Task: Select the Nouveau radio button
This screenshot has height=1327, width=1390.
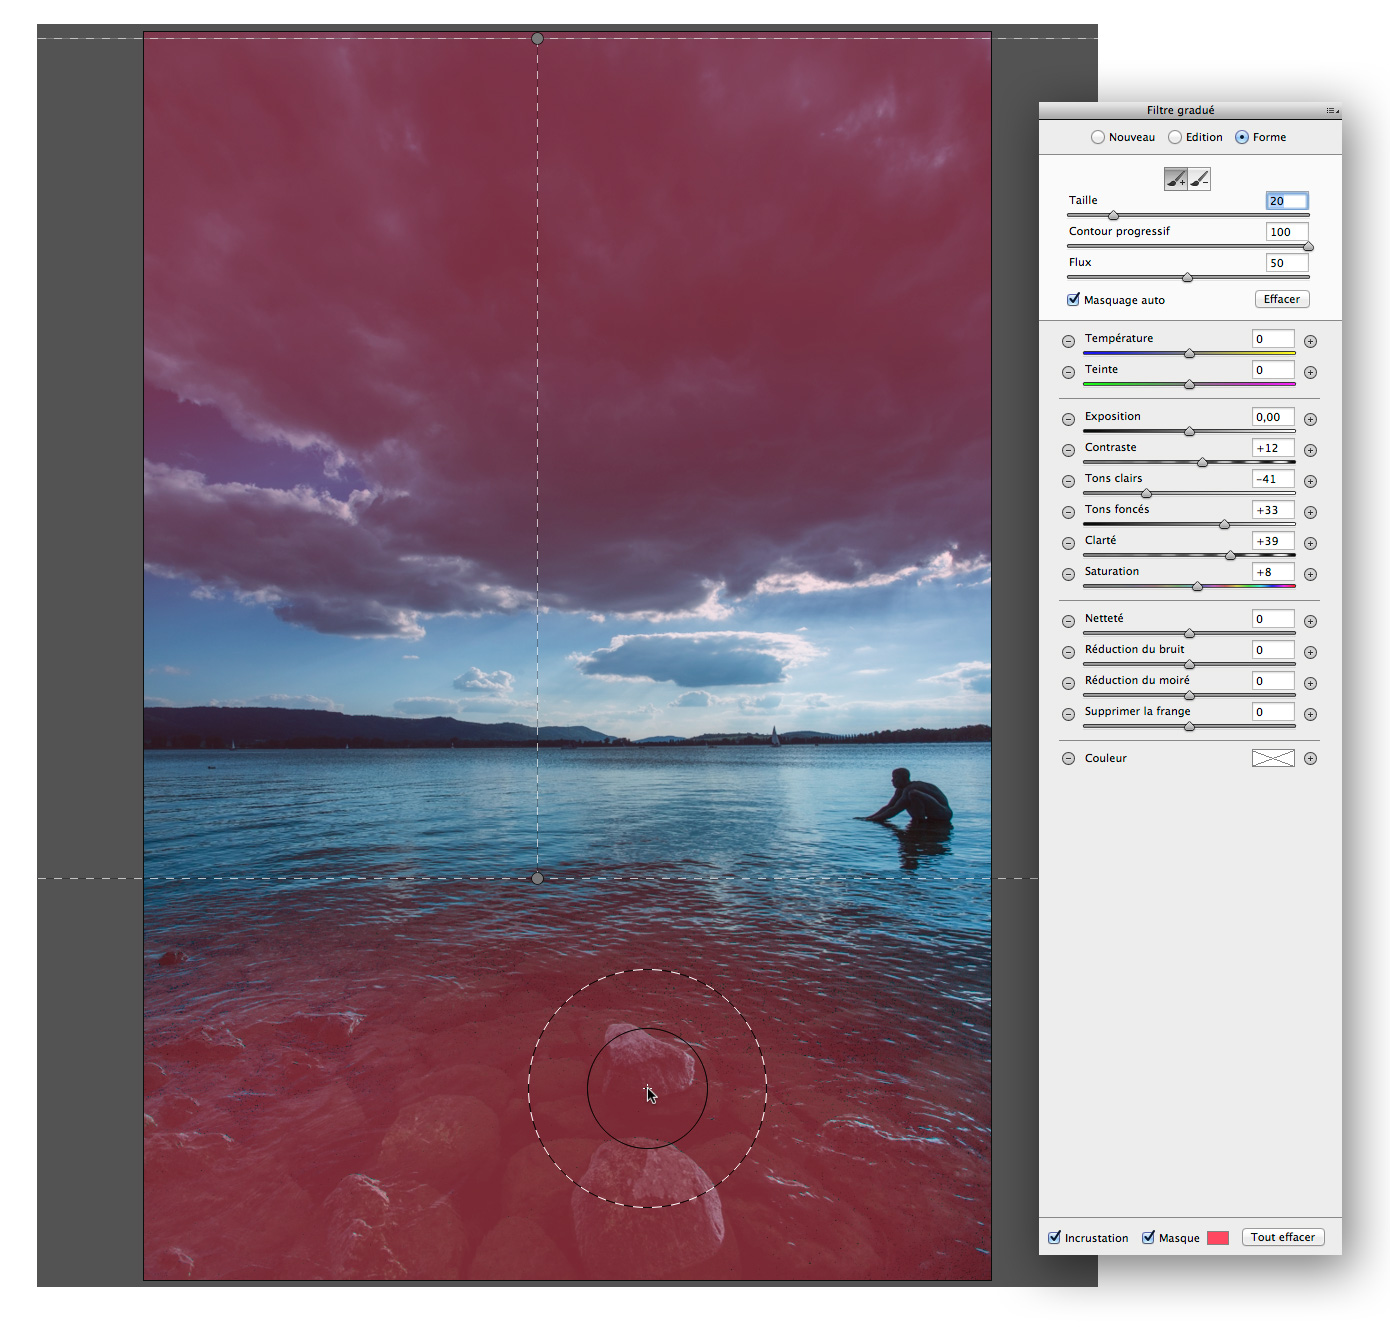Action: [x=1098, y=137]
